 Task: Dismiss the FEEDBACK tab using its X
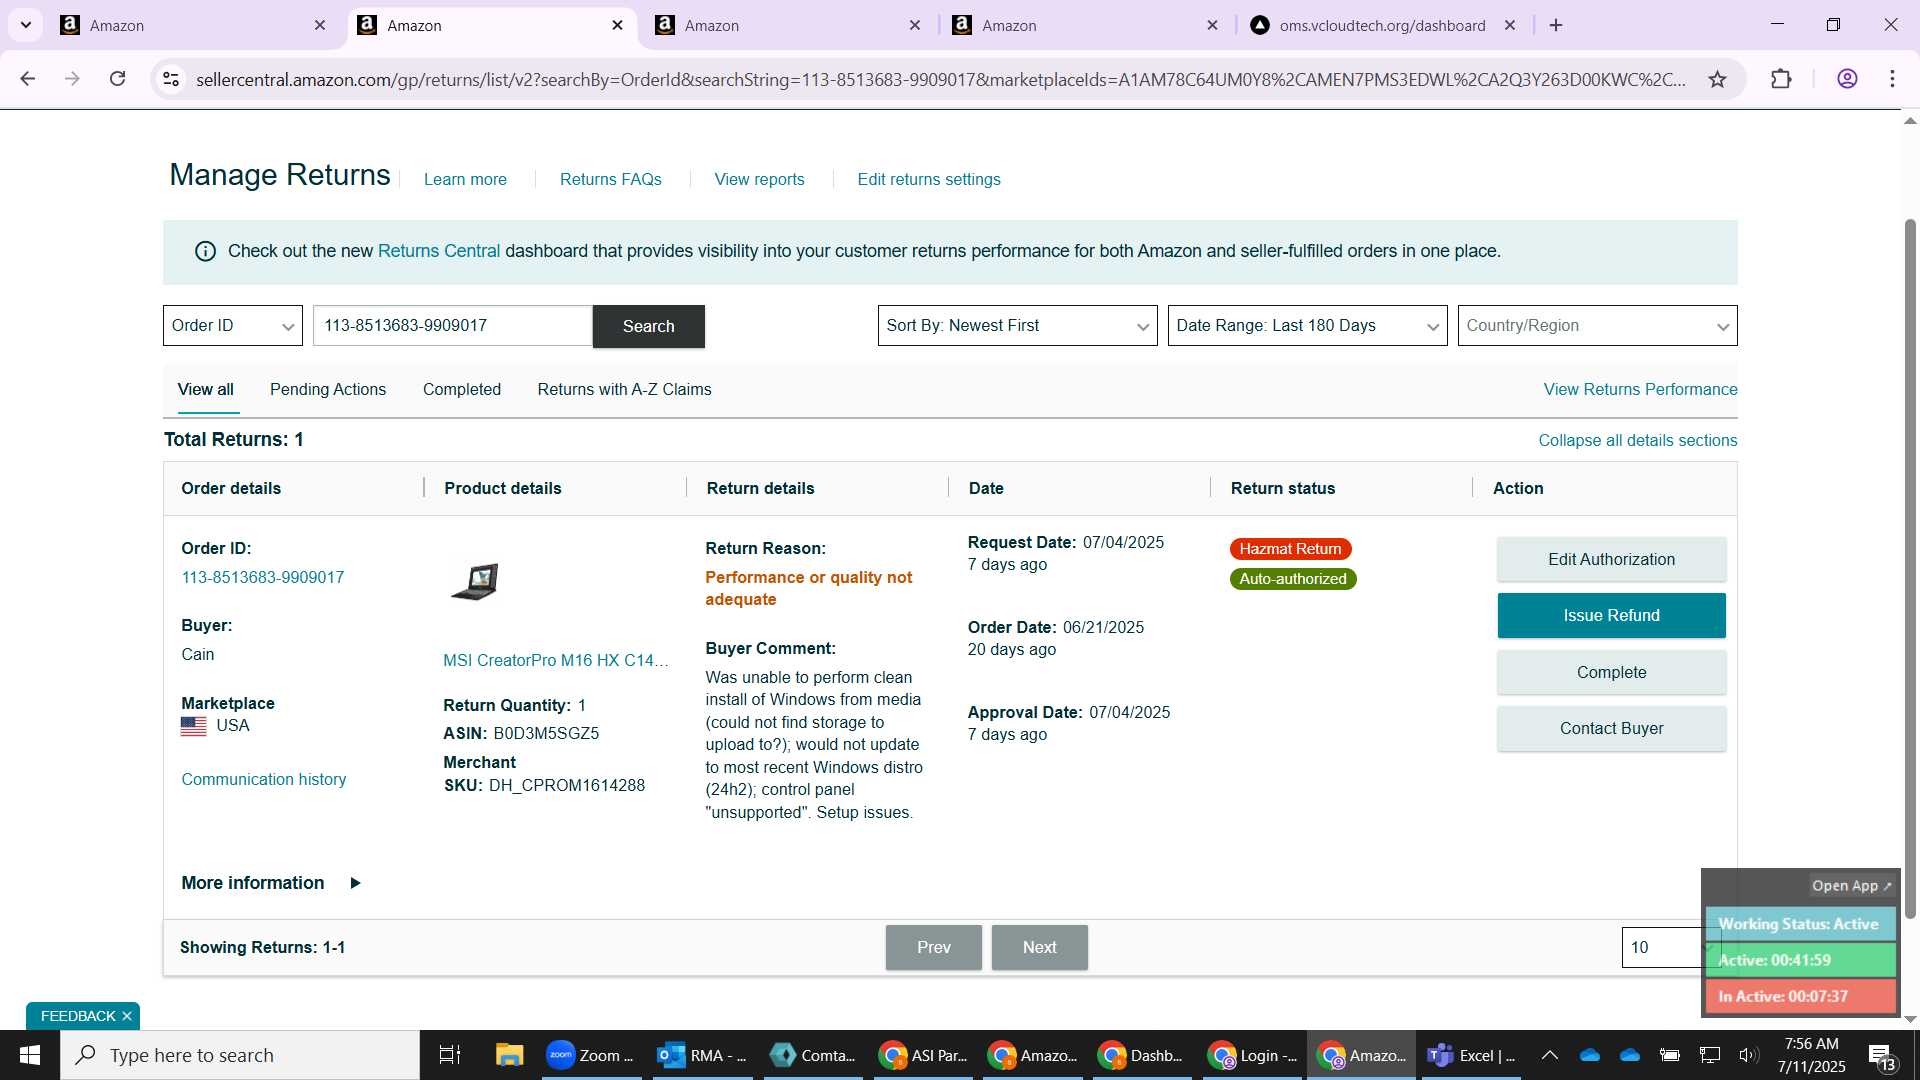127,1016
